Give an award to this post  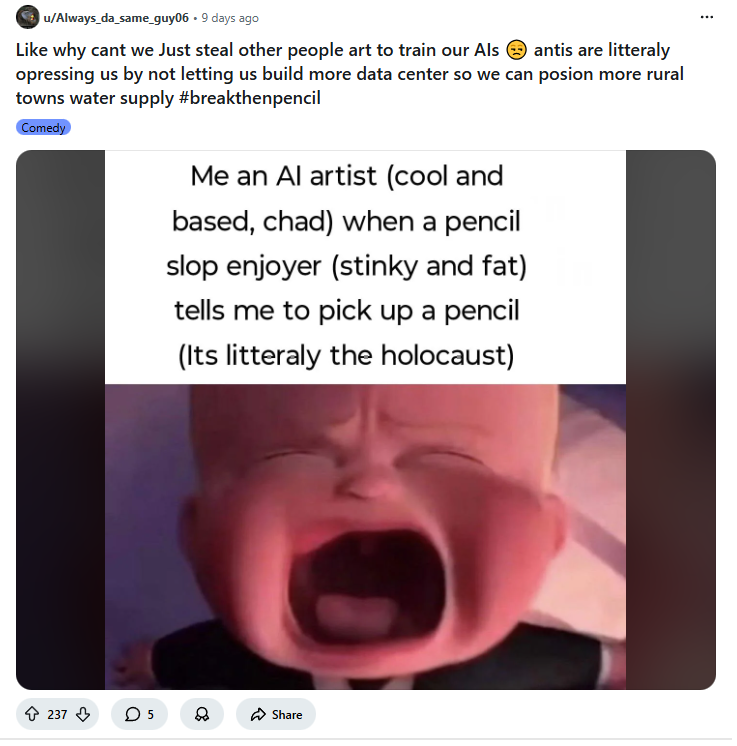(202, 714)
